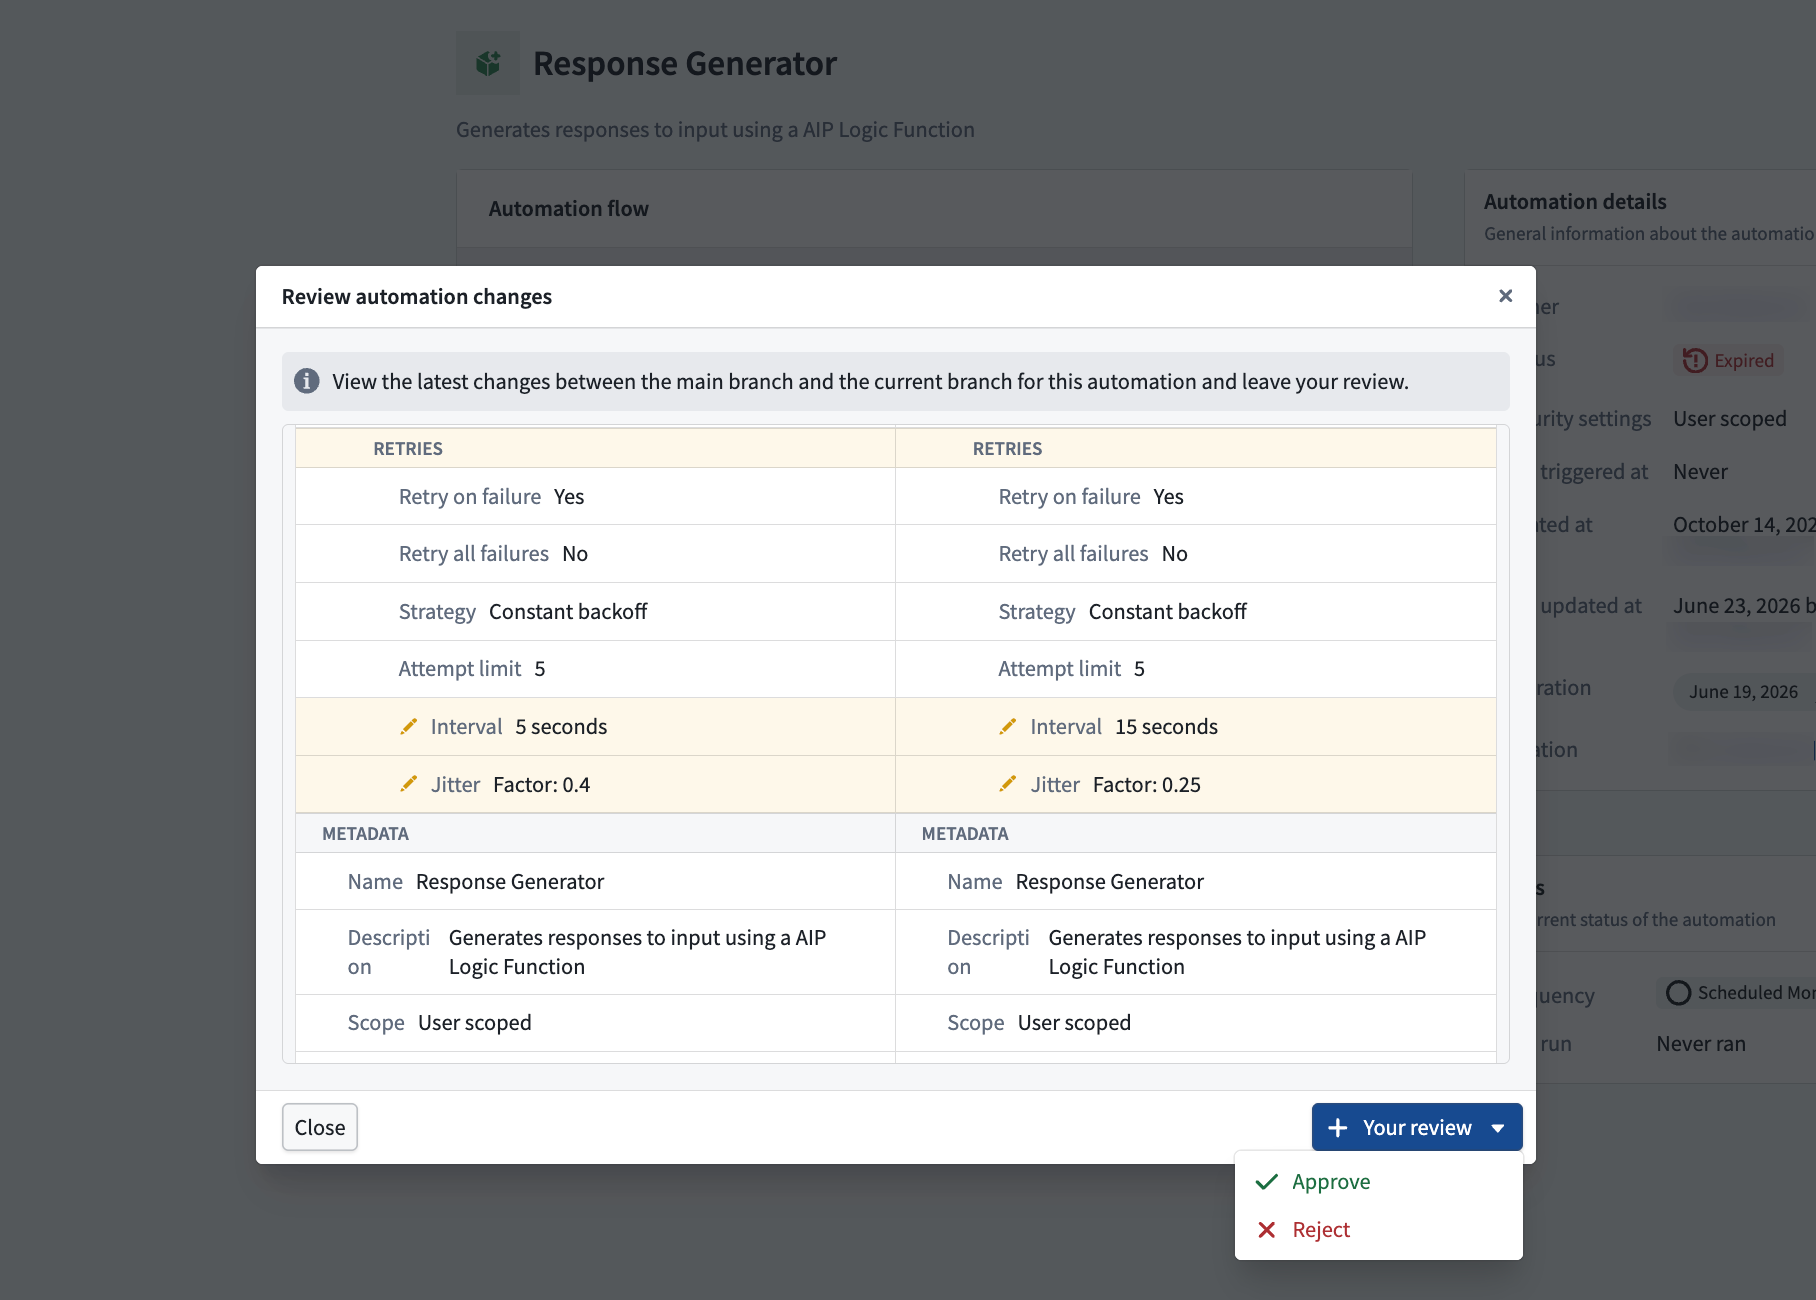Viewport: 1816px width, 1300px height.
Task: Click the Name 'Response Generator' in the right column
Action: point(1110,882)
